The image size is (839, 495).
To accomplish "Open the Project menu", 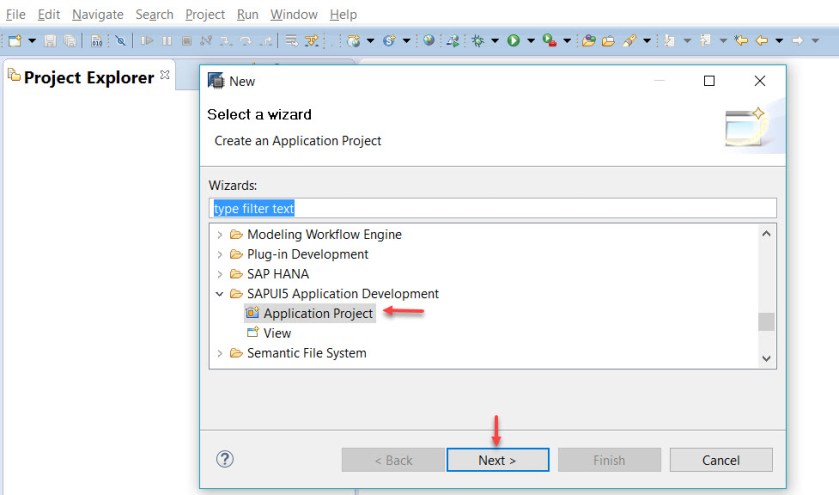I will pos(205,14).
